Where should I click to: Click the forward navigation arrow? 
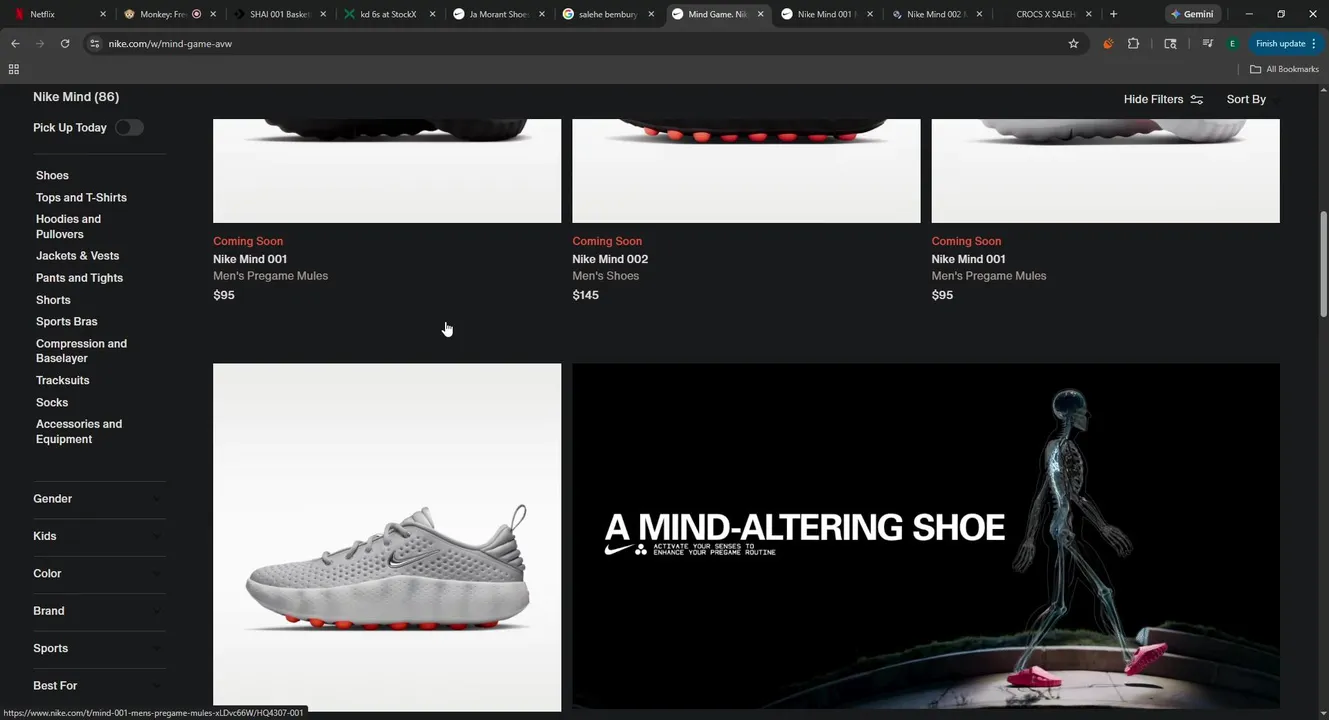point(40,44)
